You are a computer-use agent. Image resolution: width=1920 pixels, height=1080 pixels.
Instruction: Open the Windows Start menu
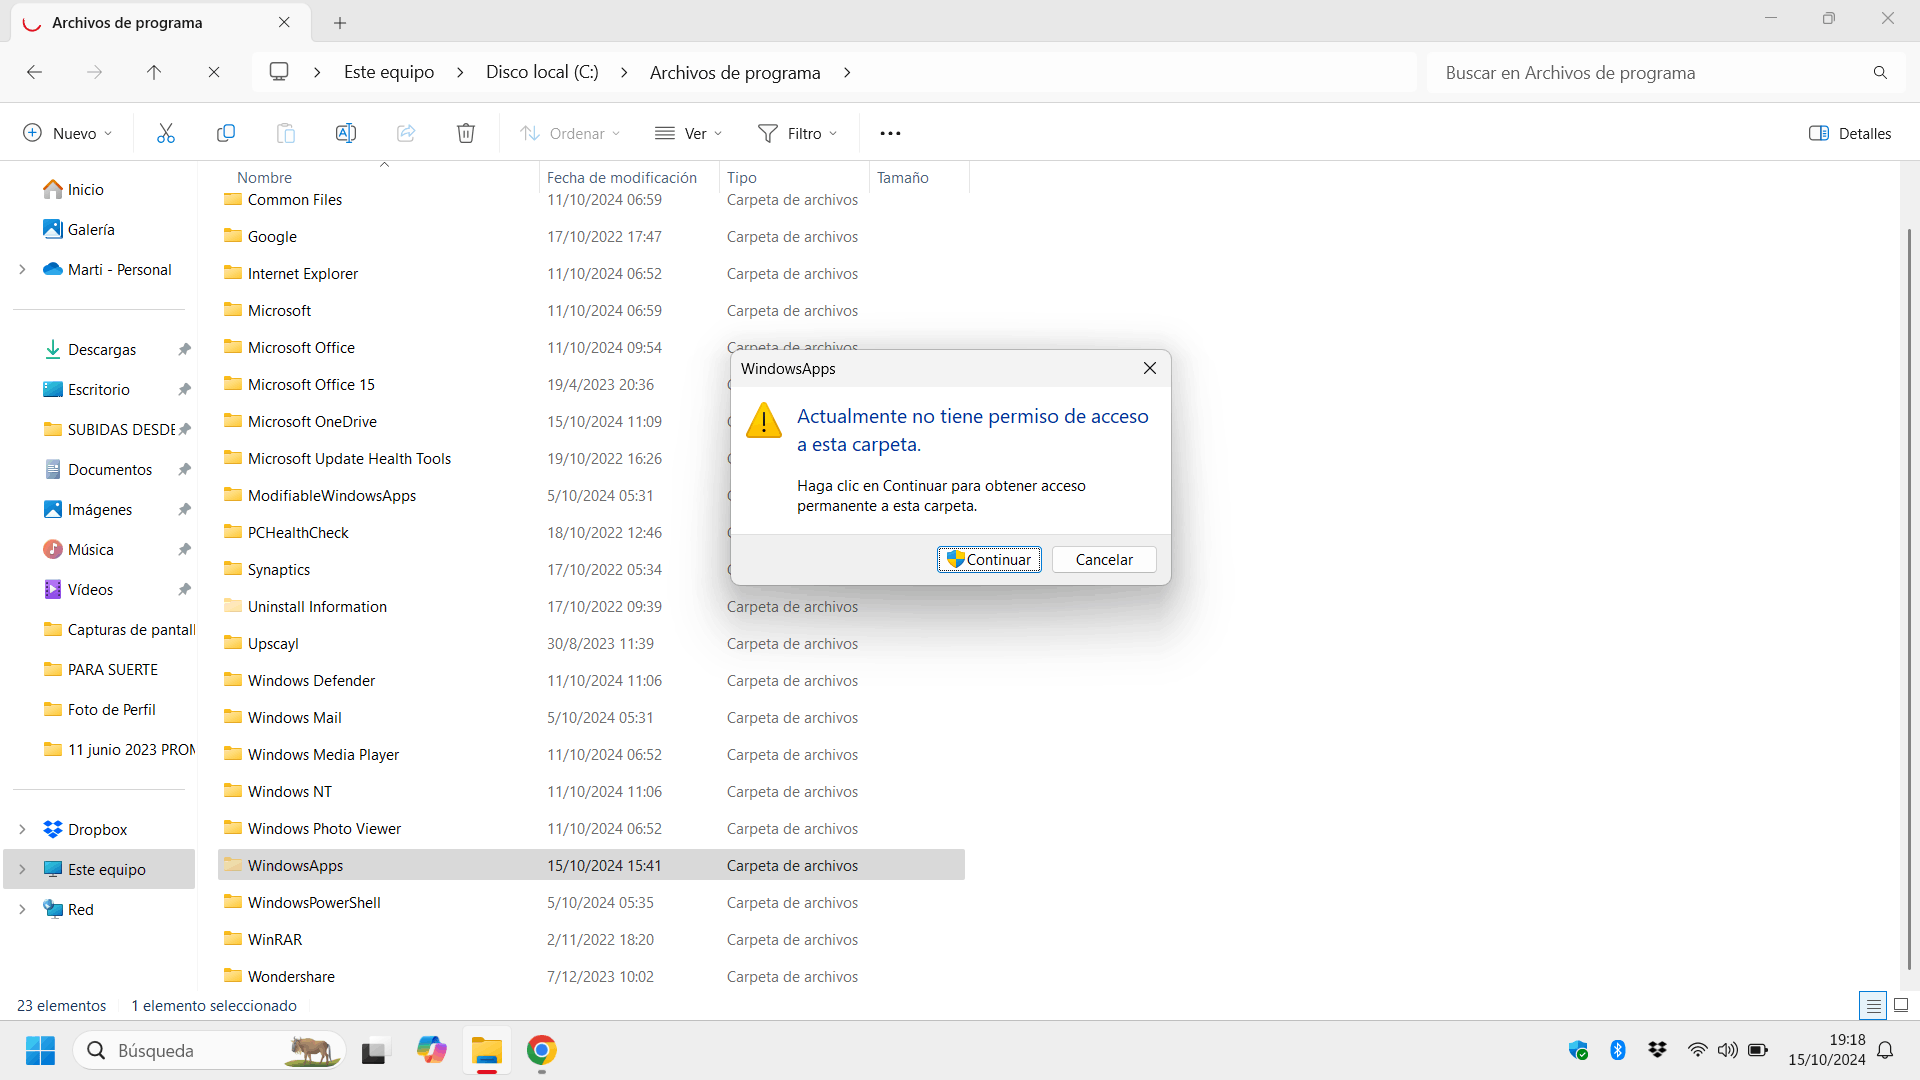(40, 1051)
